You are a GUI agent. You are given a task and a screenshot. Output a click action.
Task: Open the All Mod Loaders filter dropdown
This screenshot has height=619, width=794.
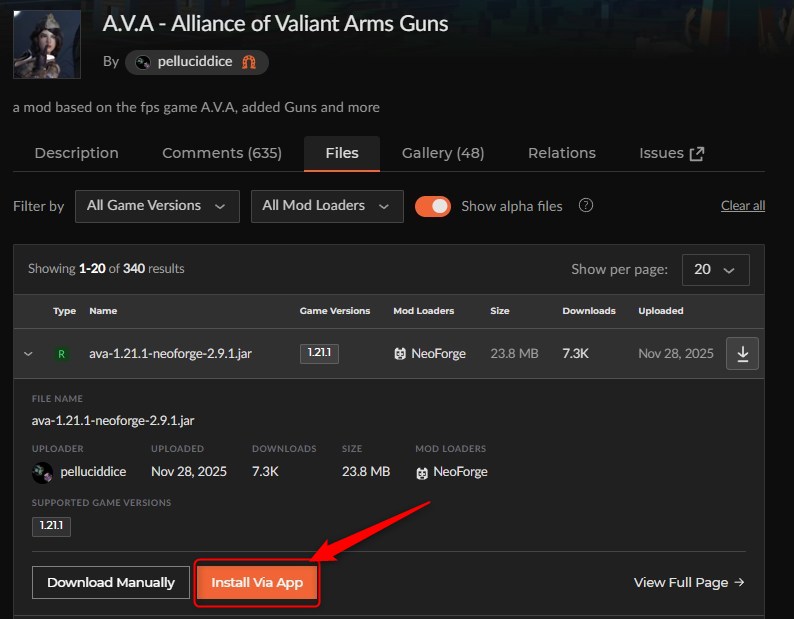pyautogui.click(x=327, y=206)
